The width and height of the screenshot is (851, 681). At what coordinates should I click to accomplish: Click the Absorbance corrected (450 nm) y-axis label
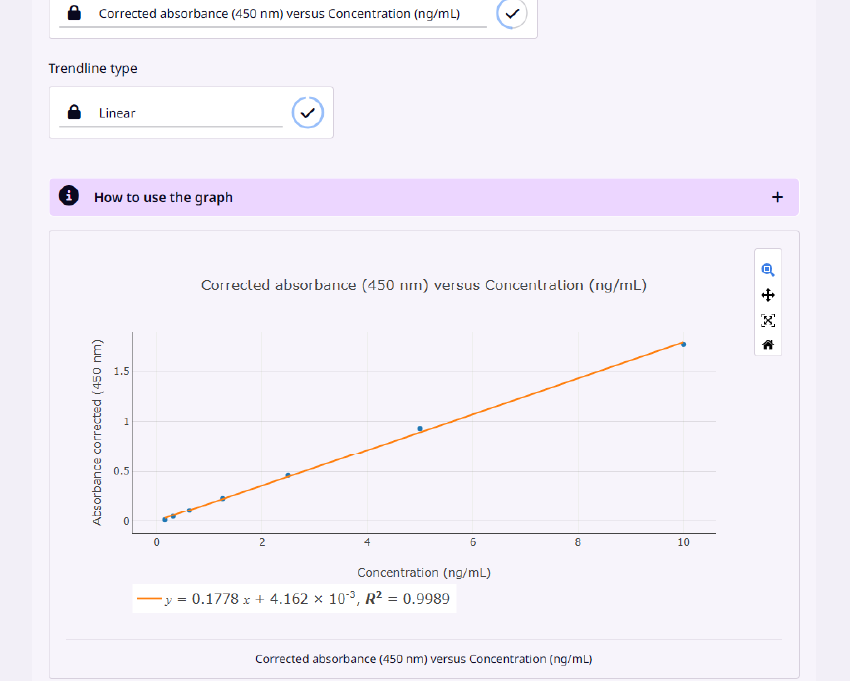[97, 432]
